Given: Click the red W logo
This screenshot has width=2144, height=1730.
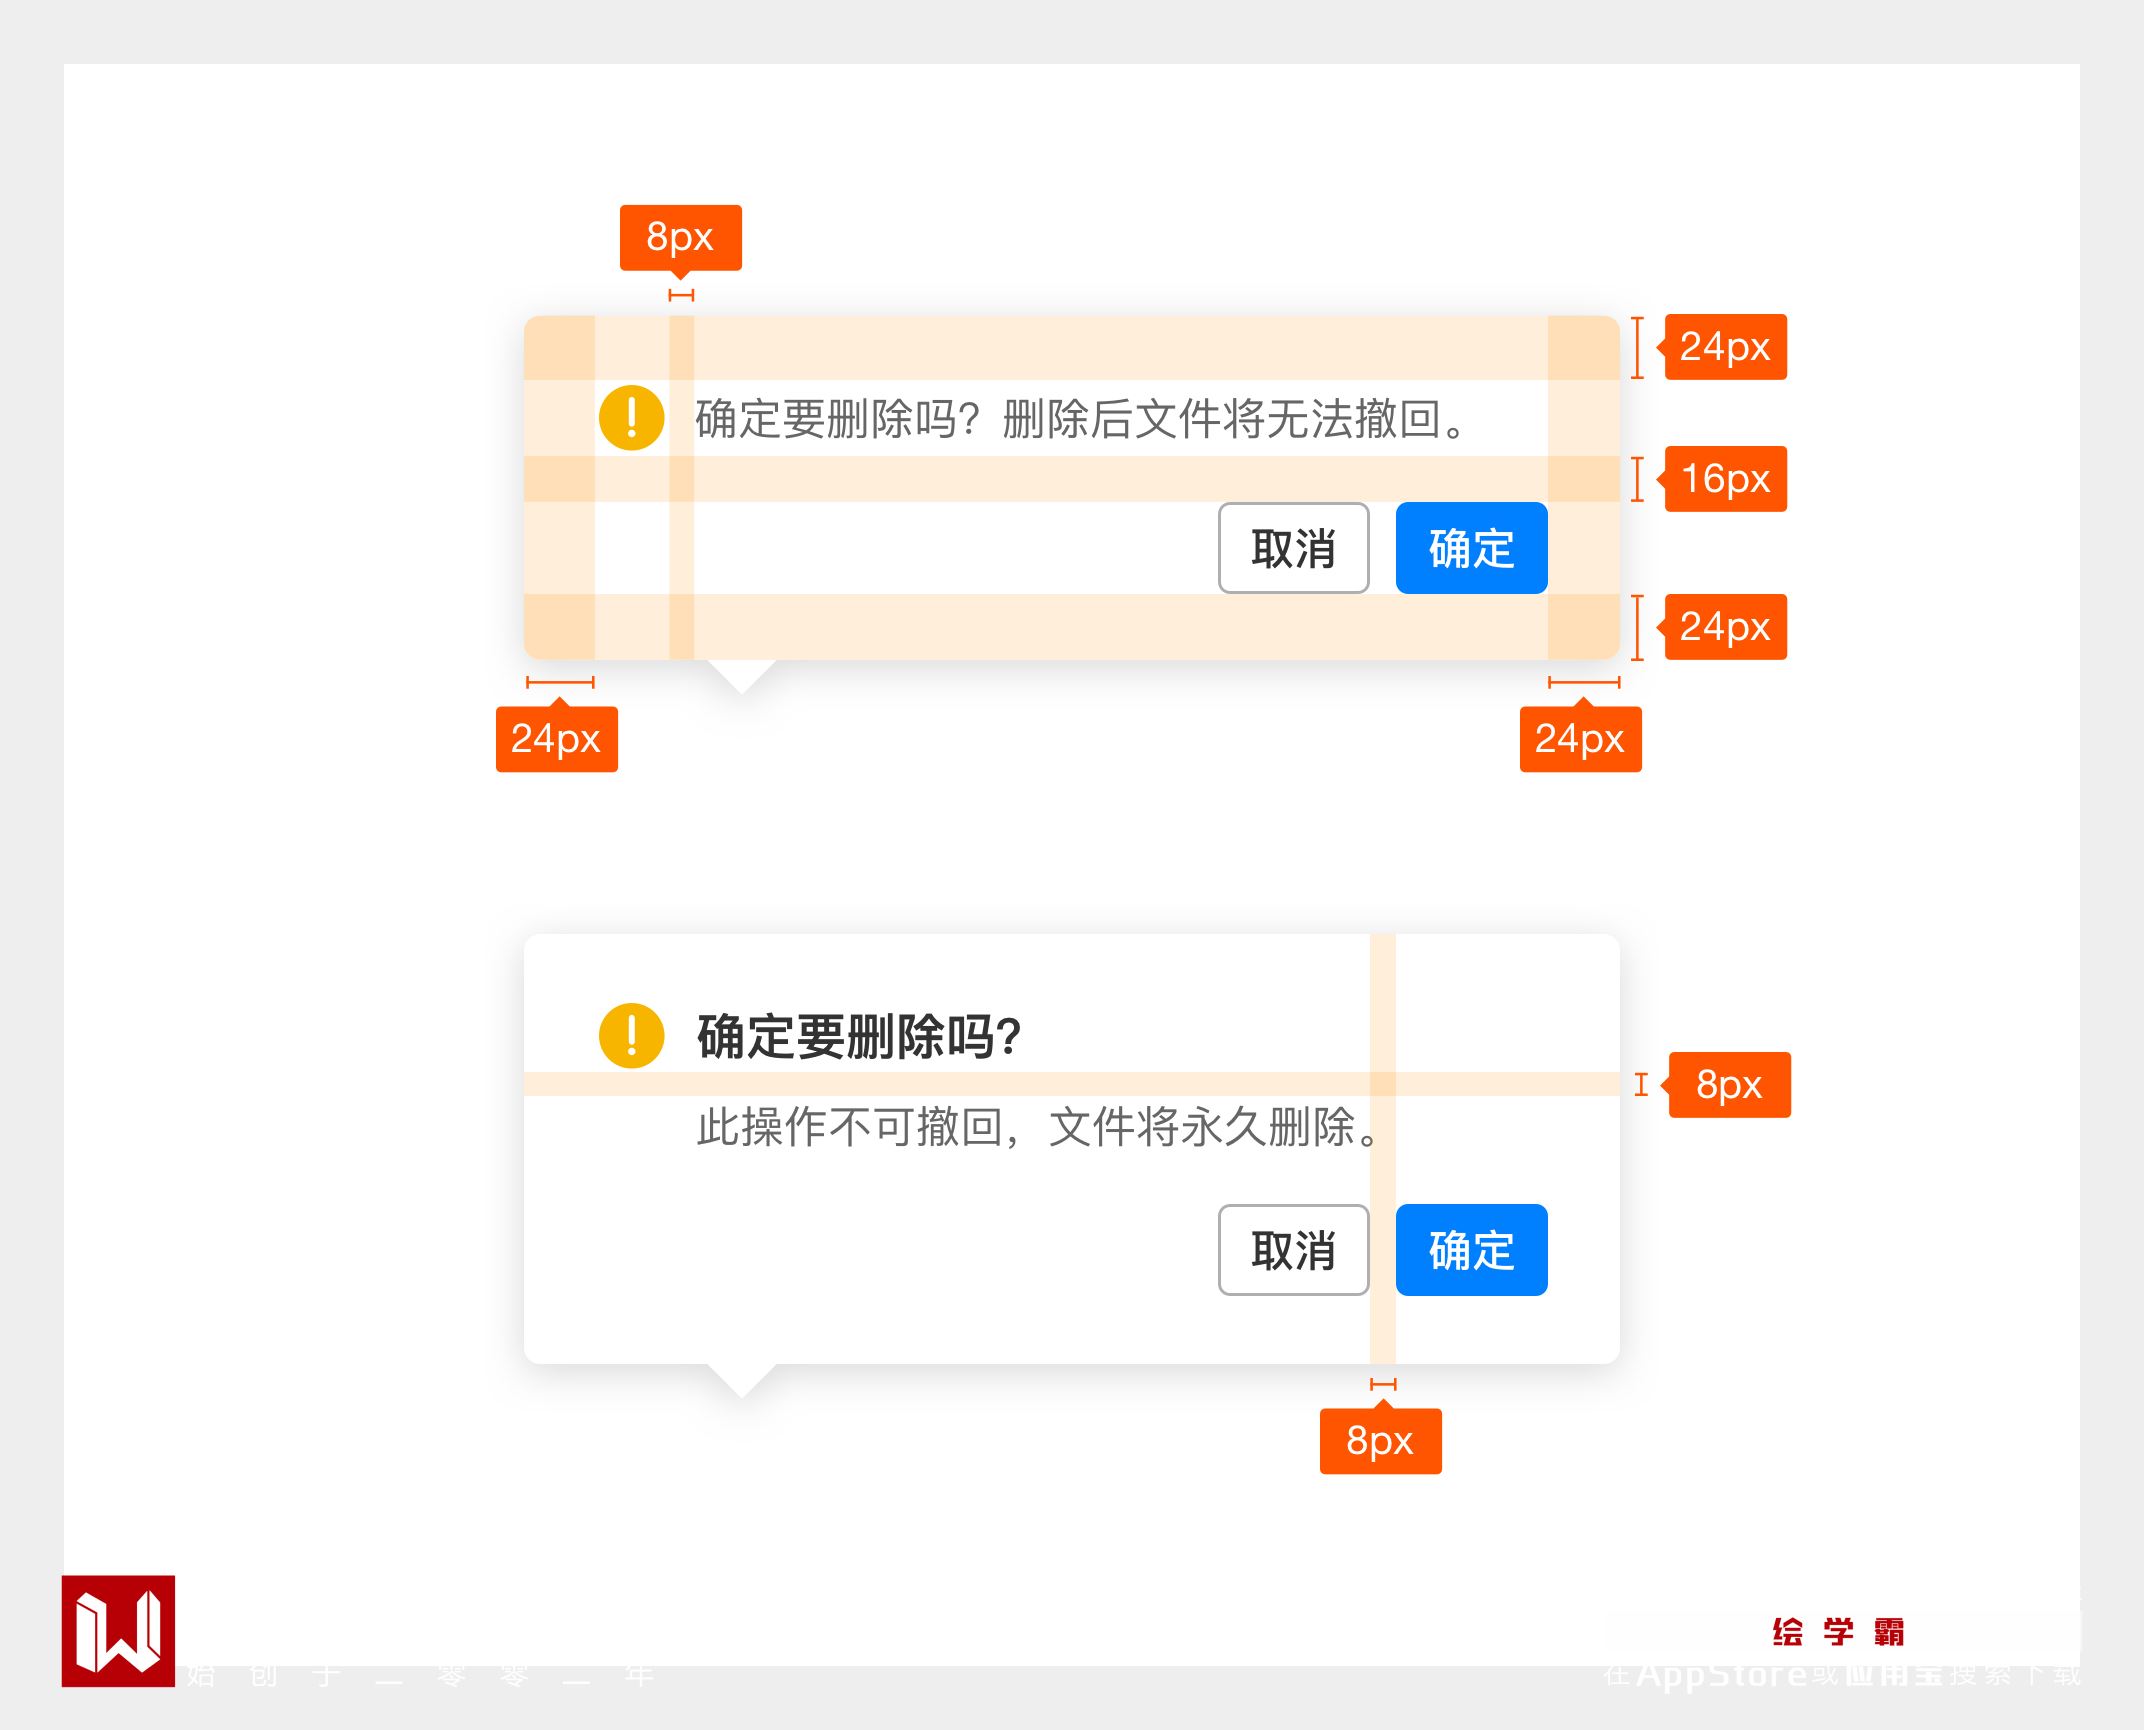Looking at the screenshot, I should 118,1631.
